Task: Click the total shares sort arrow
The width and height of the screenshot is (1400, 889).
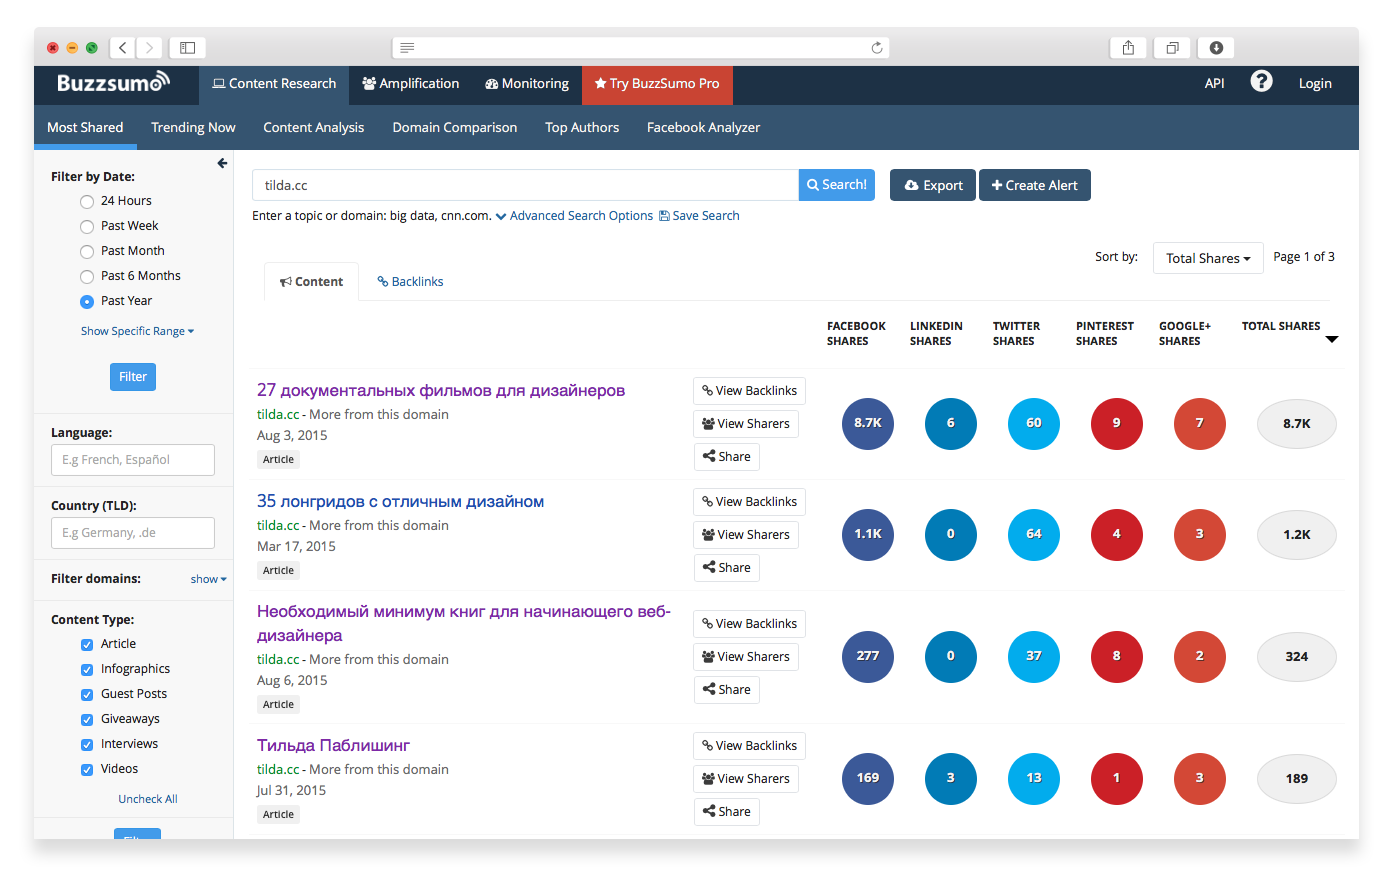Action: point(1331,340)
